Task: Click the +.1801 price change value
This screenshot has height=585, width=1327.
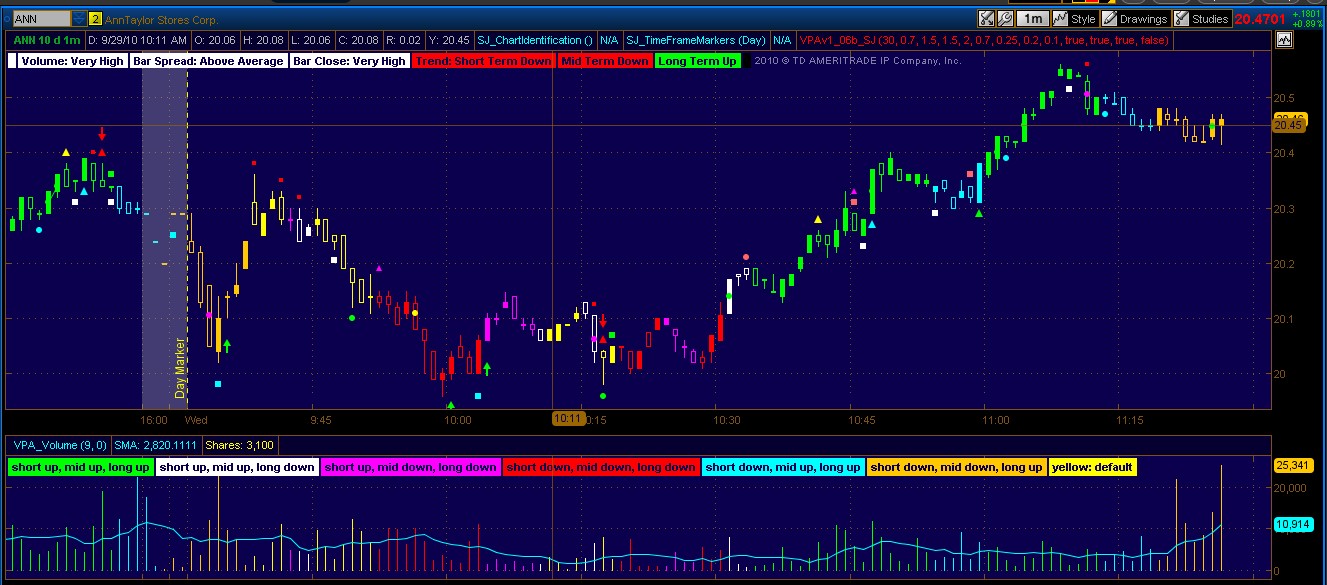Action: click(1306, 14)
